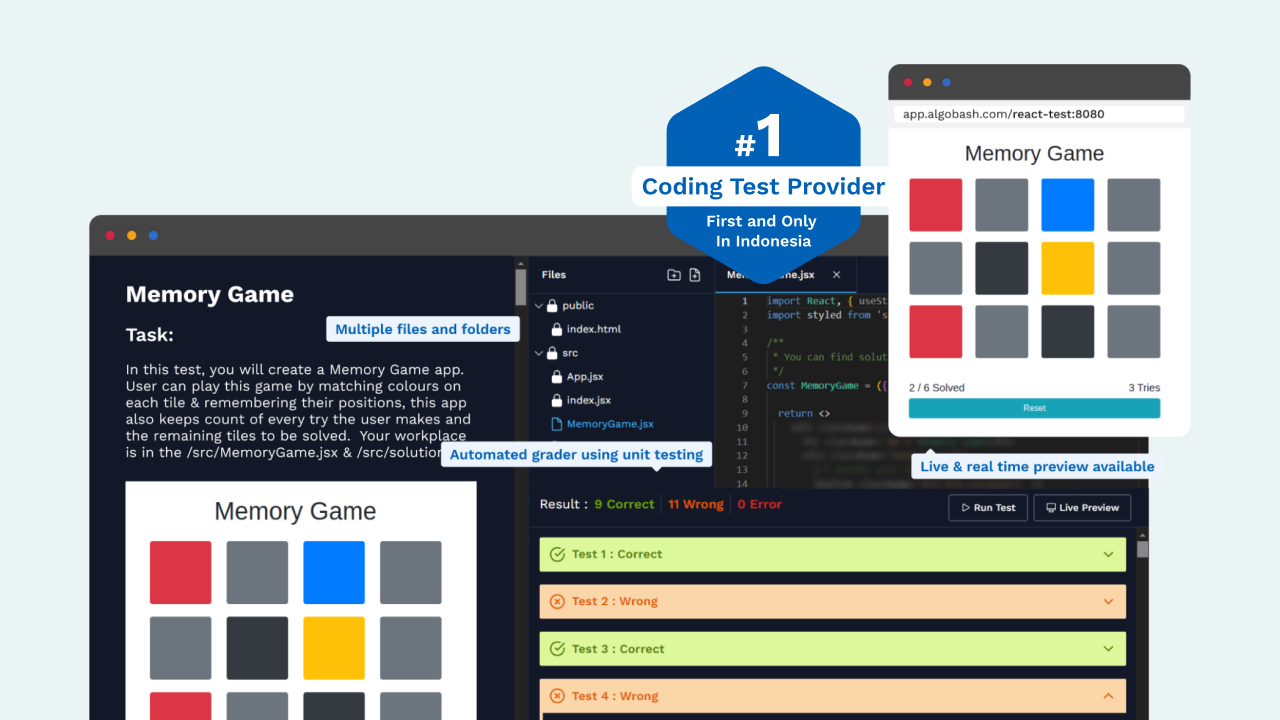This screenshot has width=1280, height=720.
Task: Click the orange cross icon of Test 4
Action: pyautogui.click(x=558, y=696)
